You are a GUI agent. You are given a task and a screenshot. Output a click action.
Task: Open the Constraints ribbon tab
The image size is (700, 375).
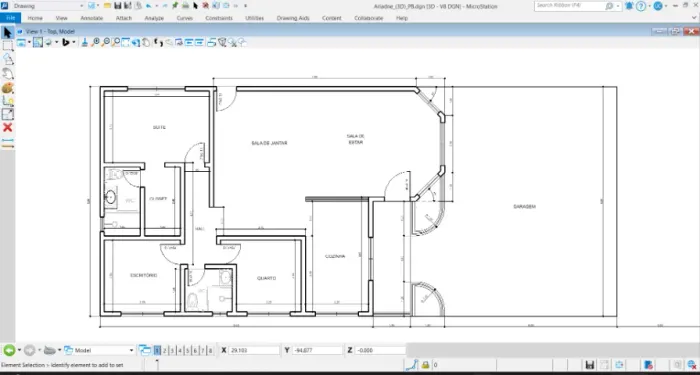tap(219, 18)
